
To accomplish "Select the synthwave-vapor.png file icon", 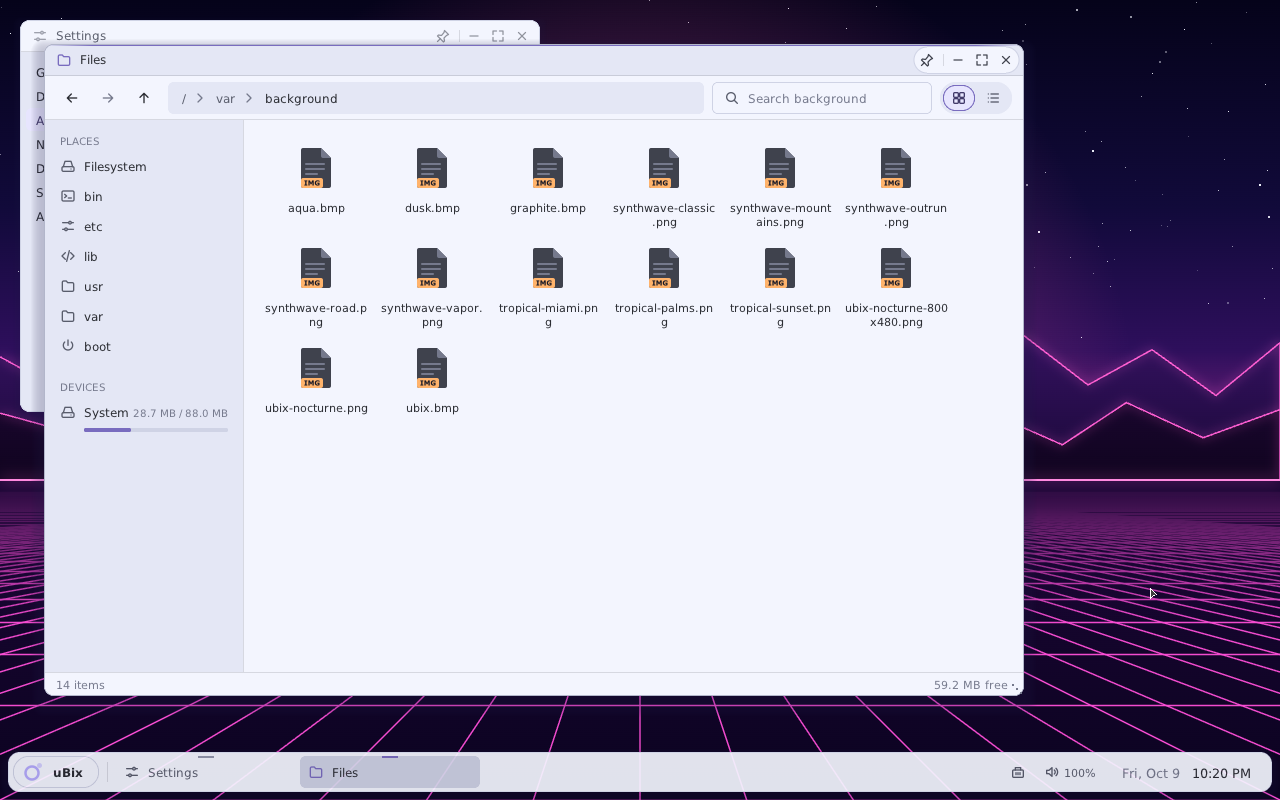I will (x=432, y=268).
